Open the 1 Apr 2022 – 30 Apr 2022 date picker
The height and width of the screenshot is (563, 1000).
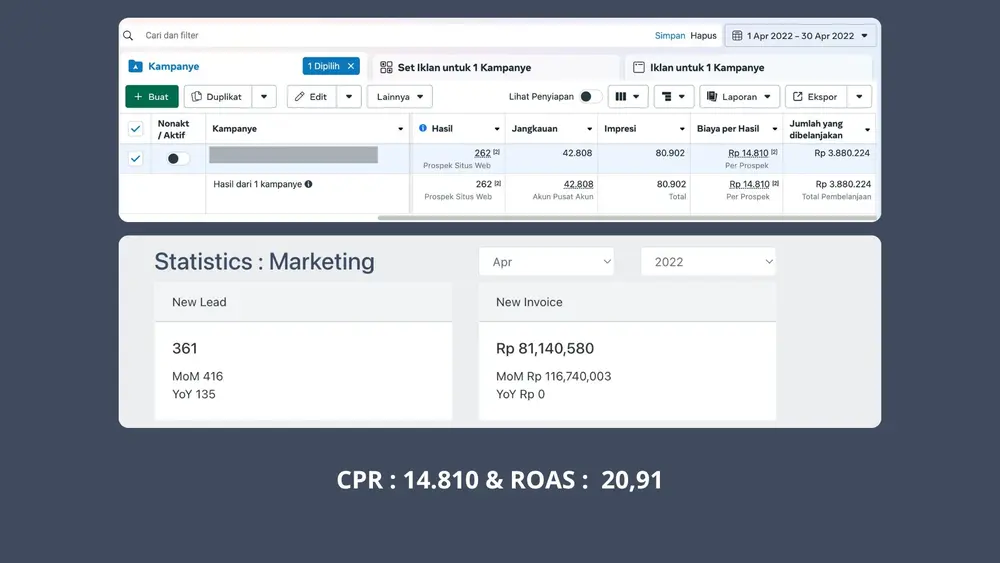pyautogui.click(x=800, y=36)
